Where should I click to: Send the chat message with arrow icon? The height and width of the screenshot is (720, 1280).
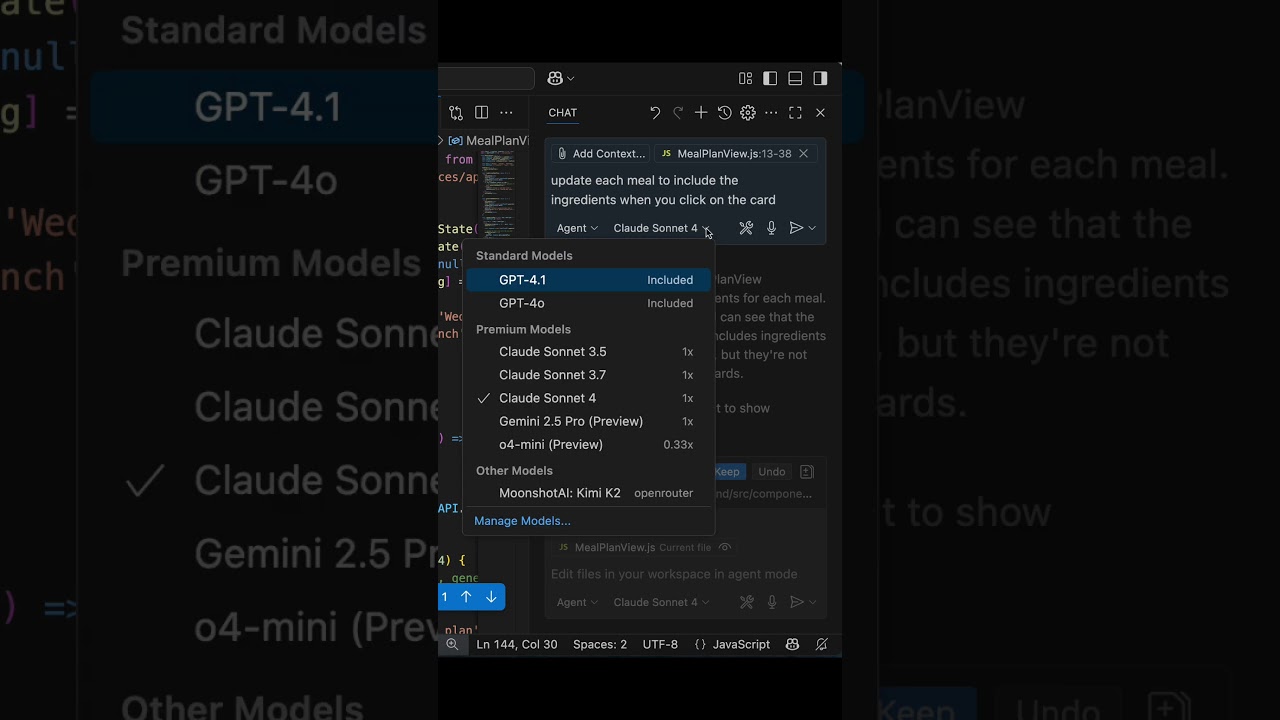tap(796, 228)
